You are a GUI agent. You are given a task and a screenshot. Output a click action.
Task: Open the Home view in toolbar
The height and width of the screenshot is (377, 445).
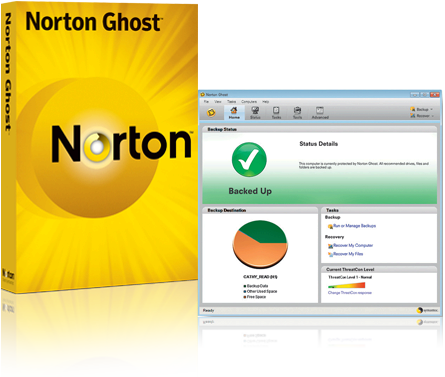234,113
